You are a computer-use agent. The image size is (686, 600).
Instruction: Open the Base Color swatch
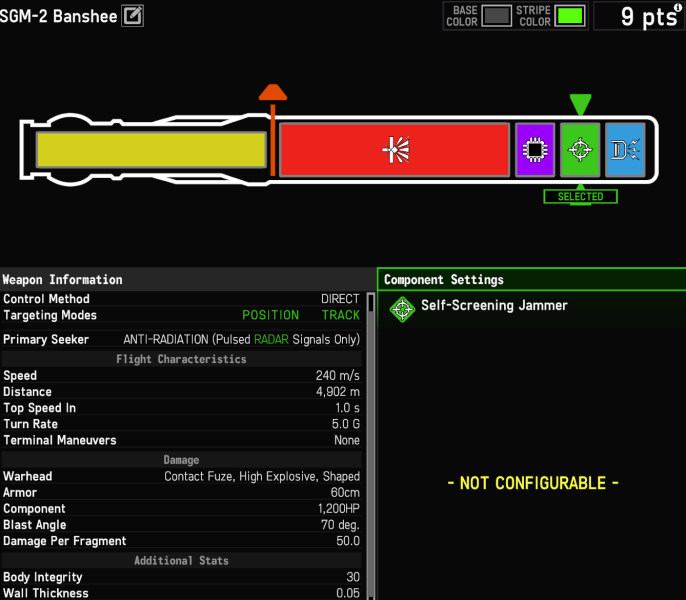[x=497, y=16]
